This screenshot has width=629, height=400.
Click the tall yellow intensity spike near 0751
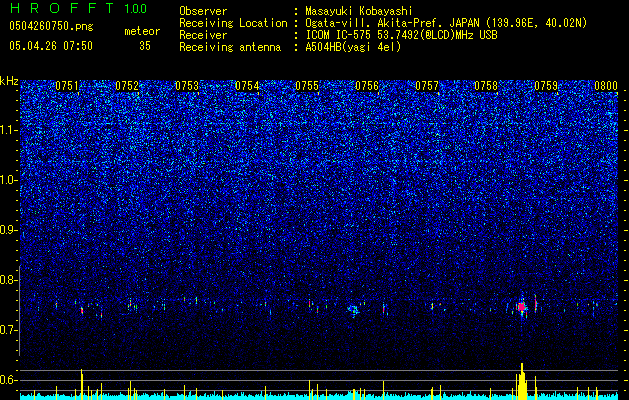pyautogui.click(x=81, y=384)
